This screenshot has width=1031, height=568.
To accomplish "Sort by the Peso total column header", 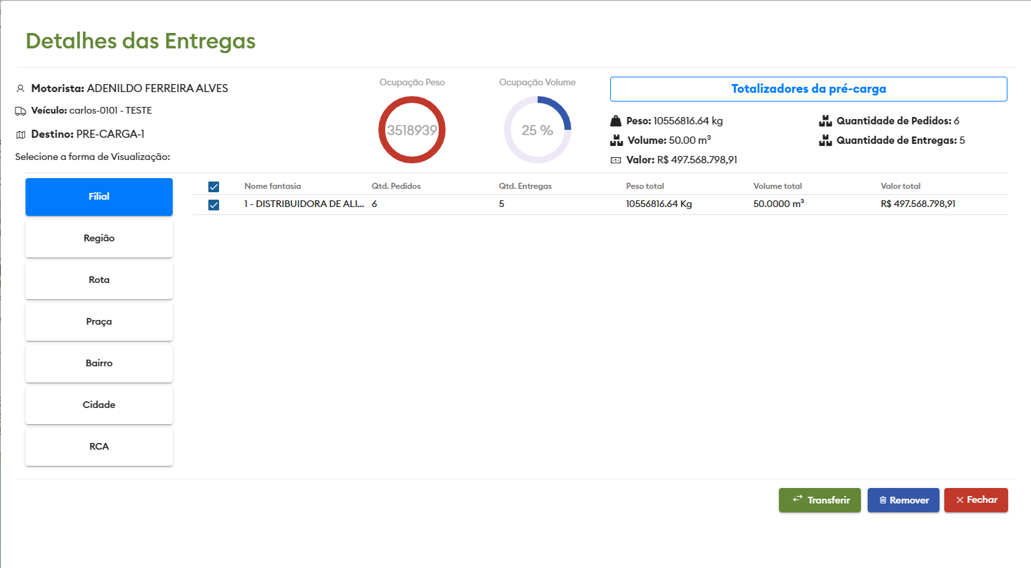I will (644, 187).
